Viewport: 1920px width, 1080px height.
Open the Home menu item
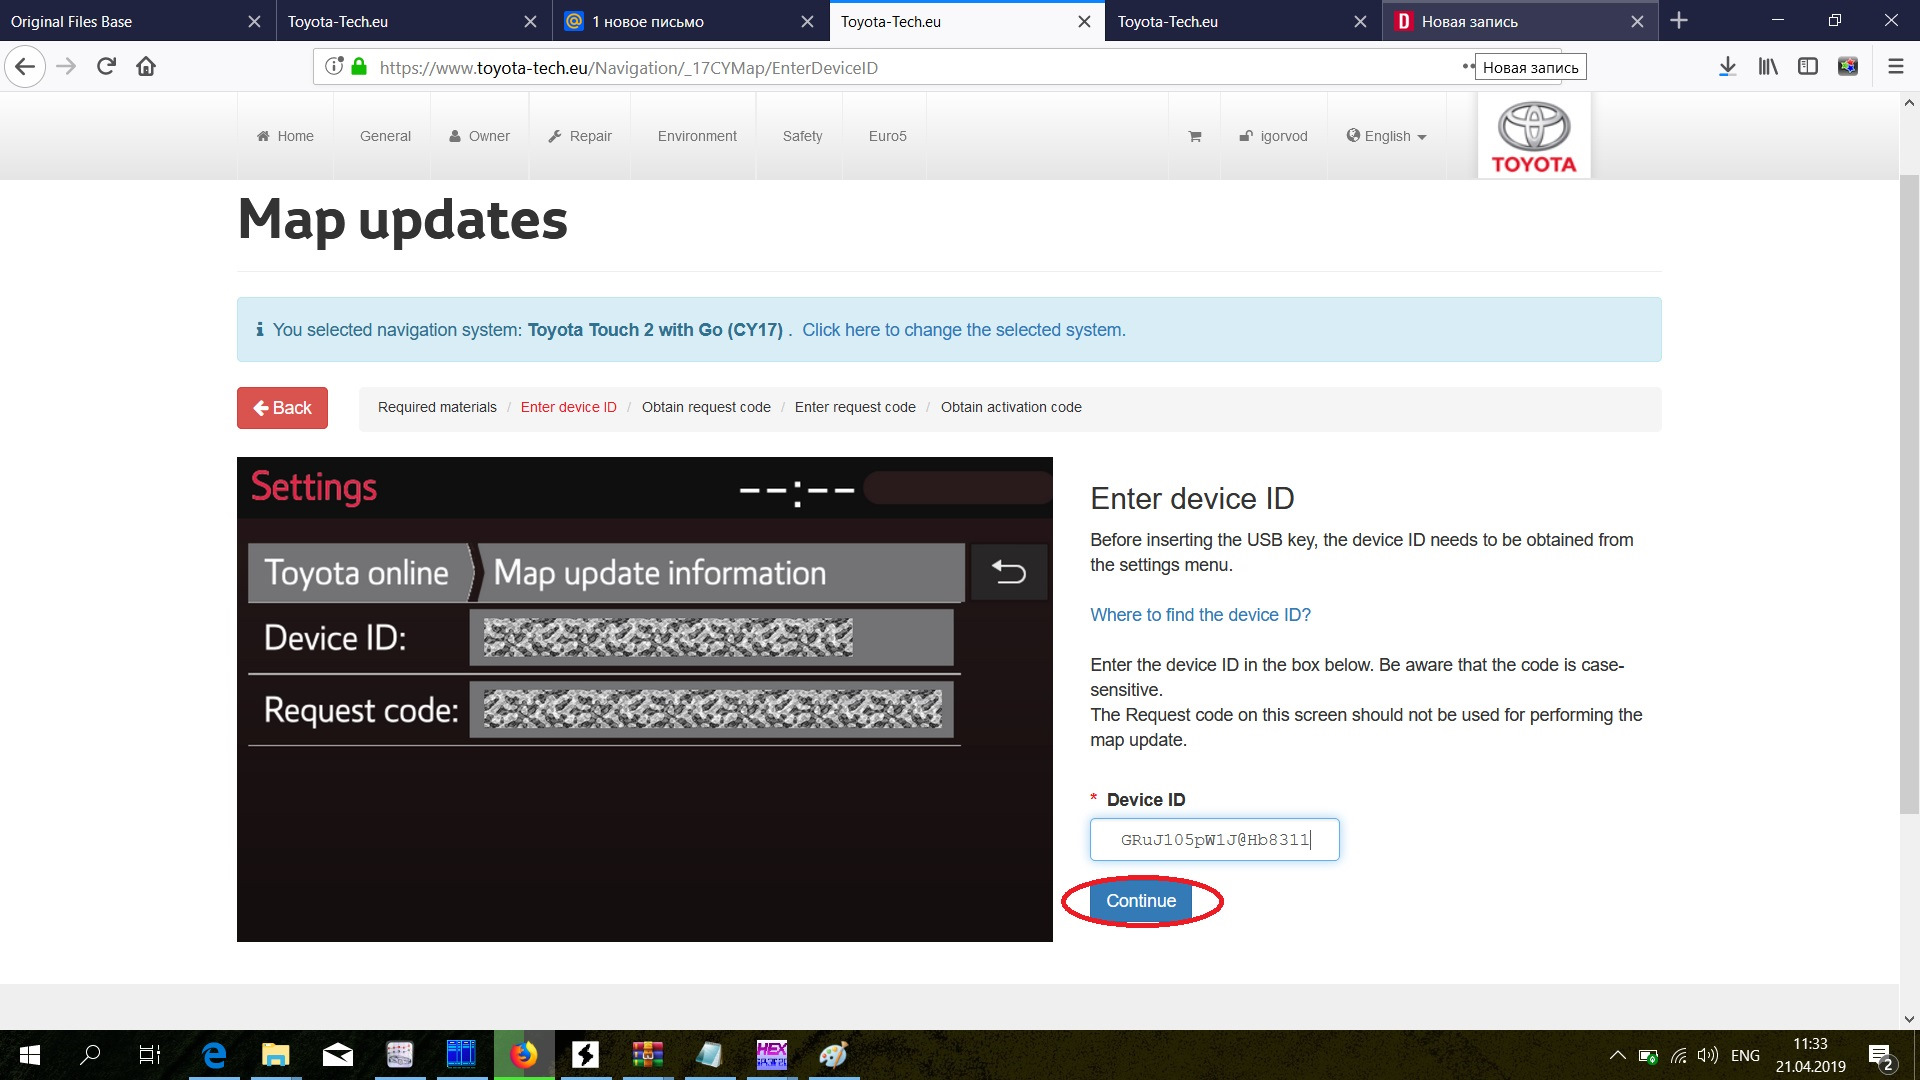[285, 136]
